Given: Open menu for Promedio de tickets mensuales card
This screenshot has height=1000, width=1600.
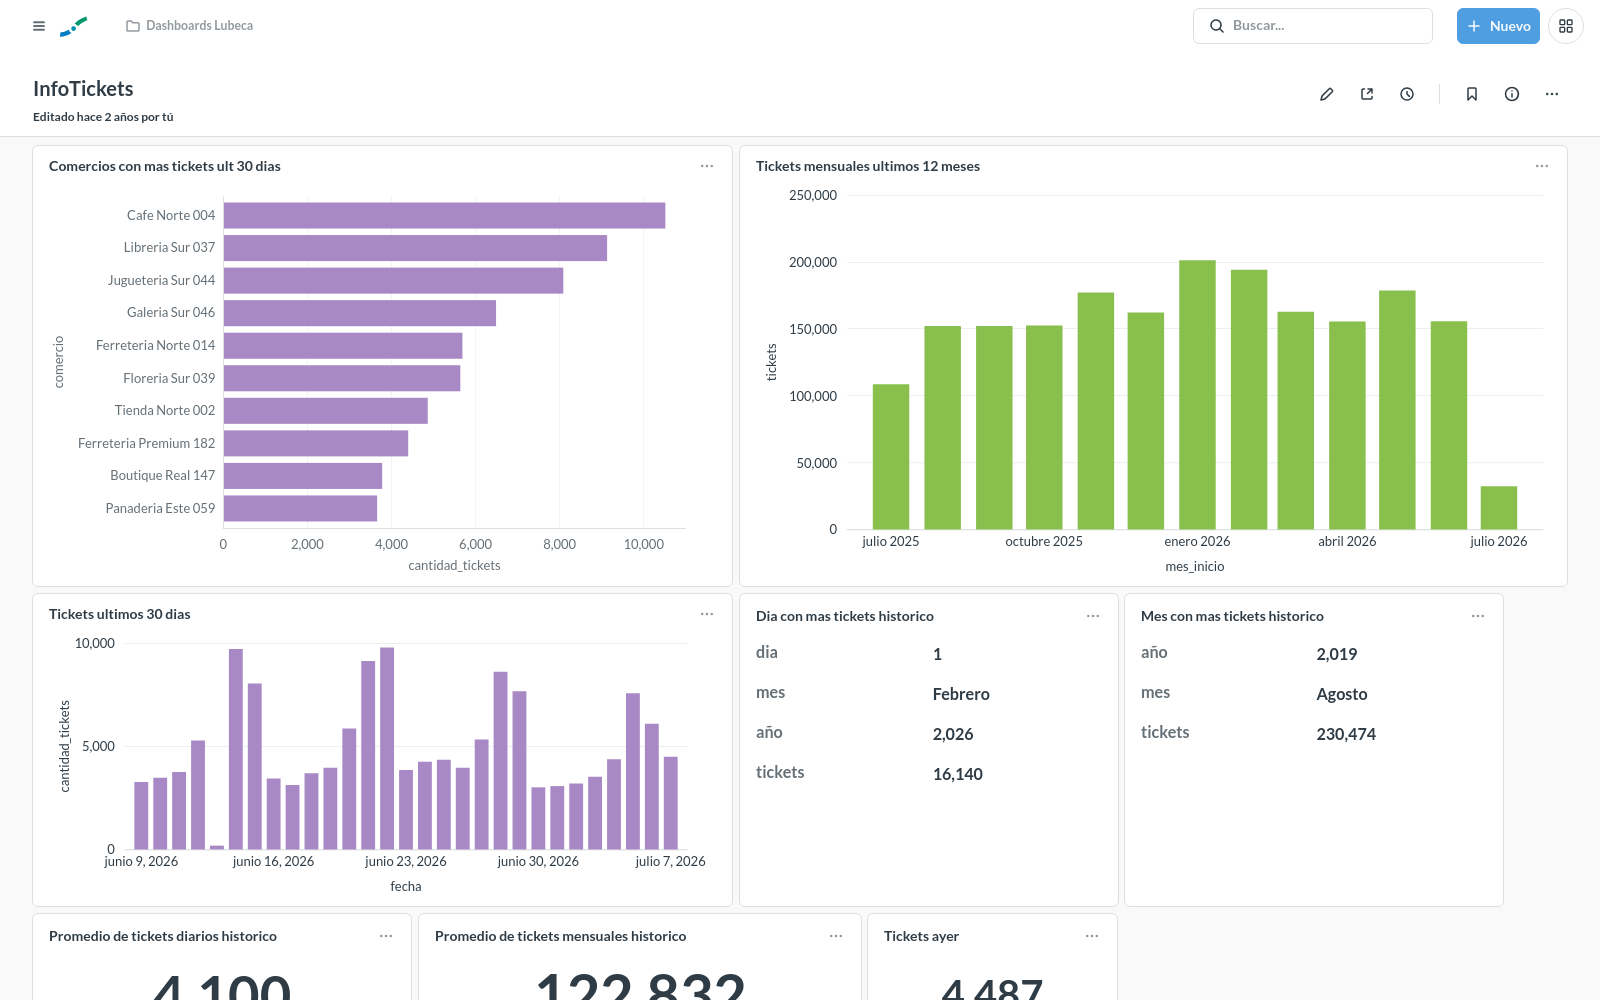Looking at the screenshot, I should tap(836, 936).
